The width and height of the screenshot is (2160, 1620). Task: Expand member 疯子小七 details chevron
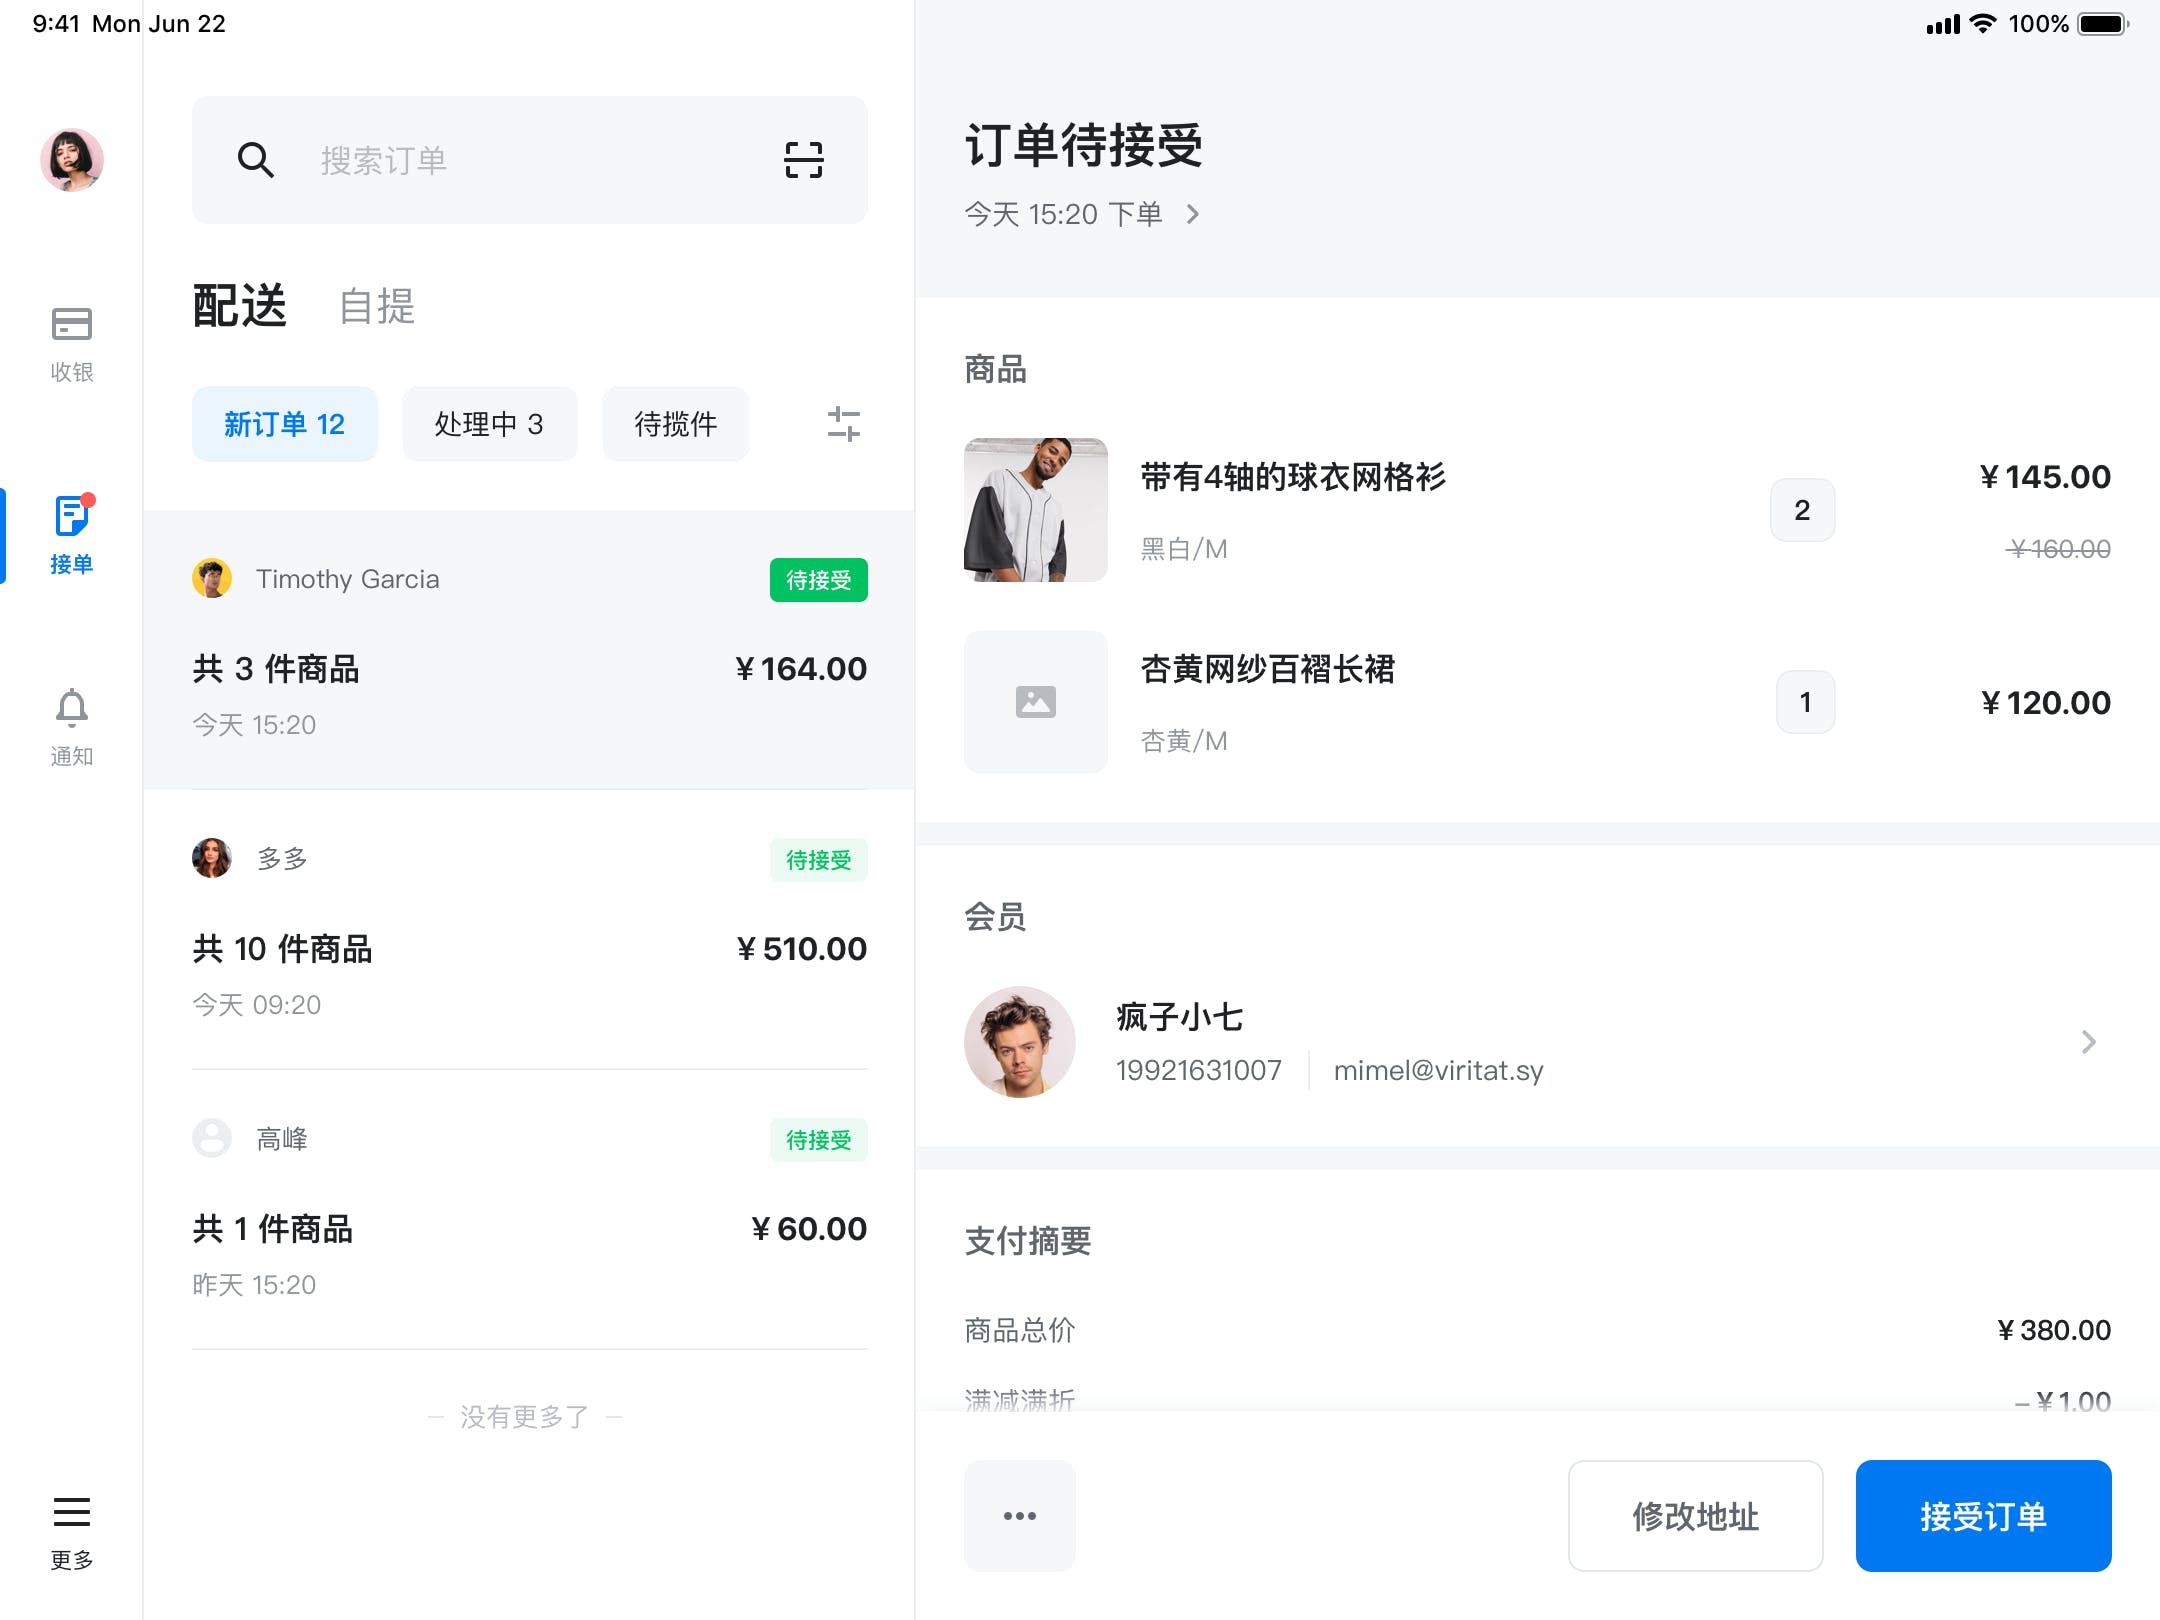[x=2088, y=1042]
